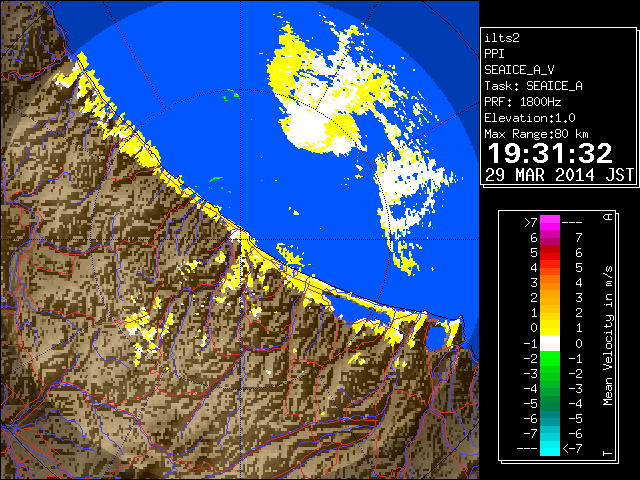Image resolution: width=640 pixels, height=480 pixels.
Task: Click the radar name label ilts2
Action: 502,38
